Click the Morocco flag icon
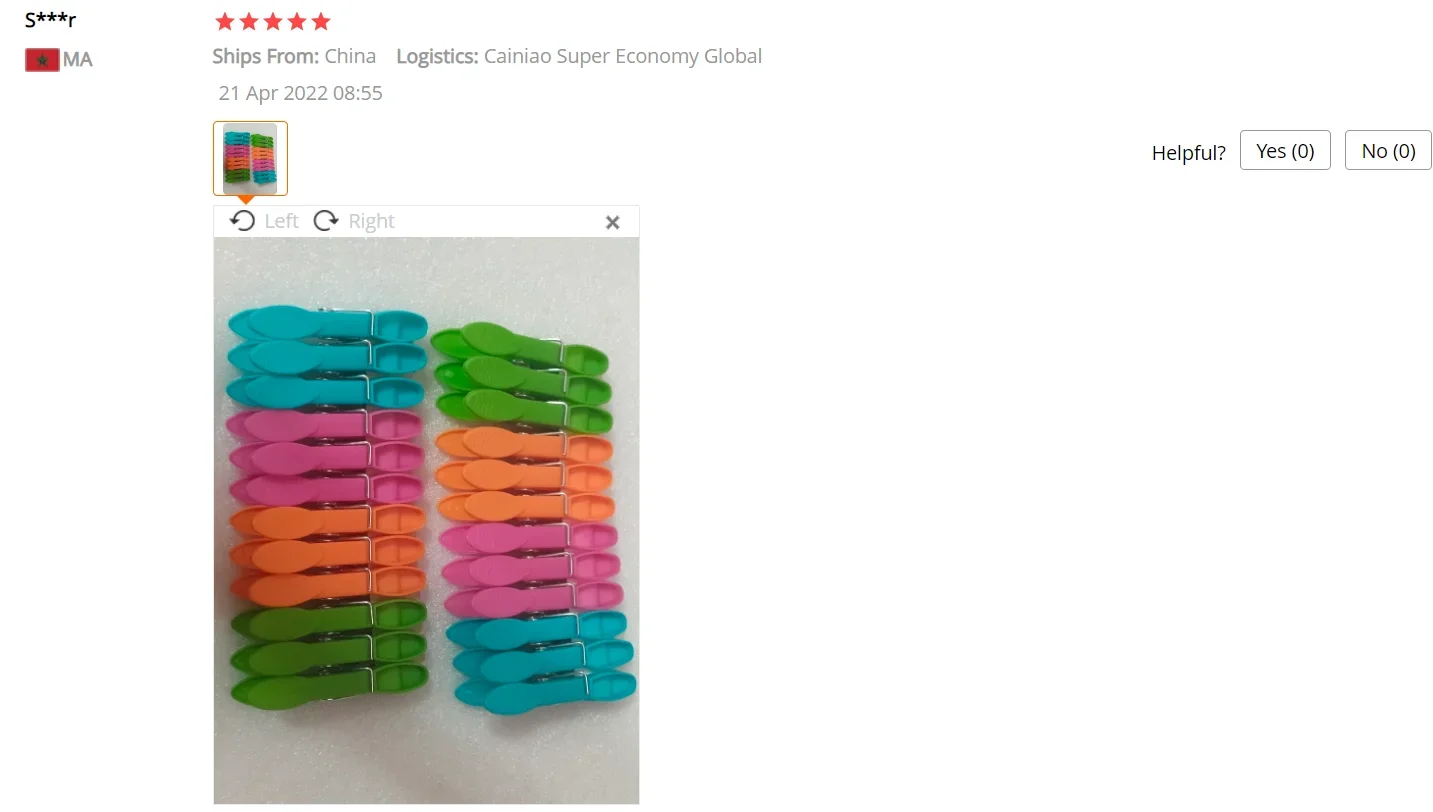 [x=42, y=60]
